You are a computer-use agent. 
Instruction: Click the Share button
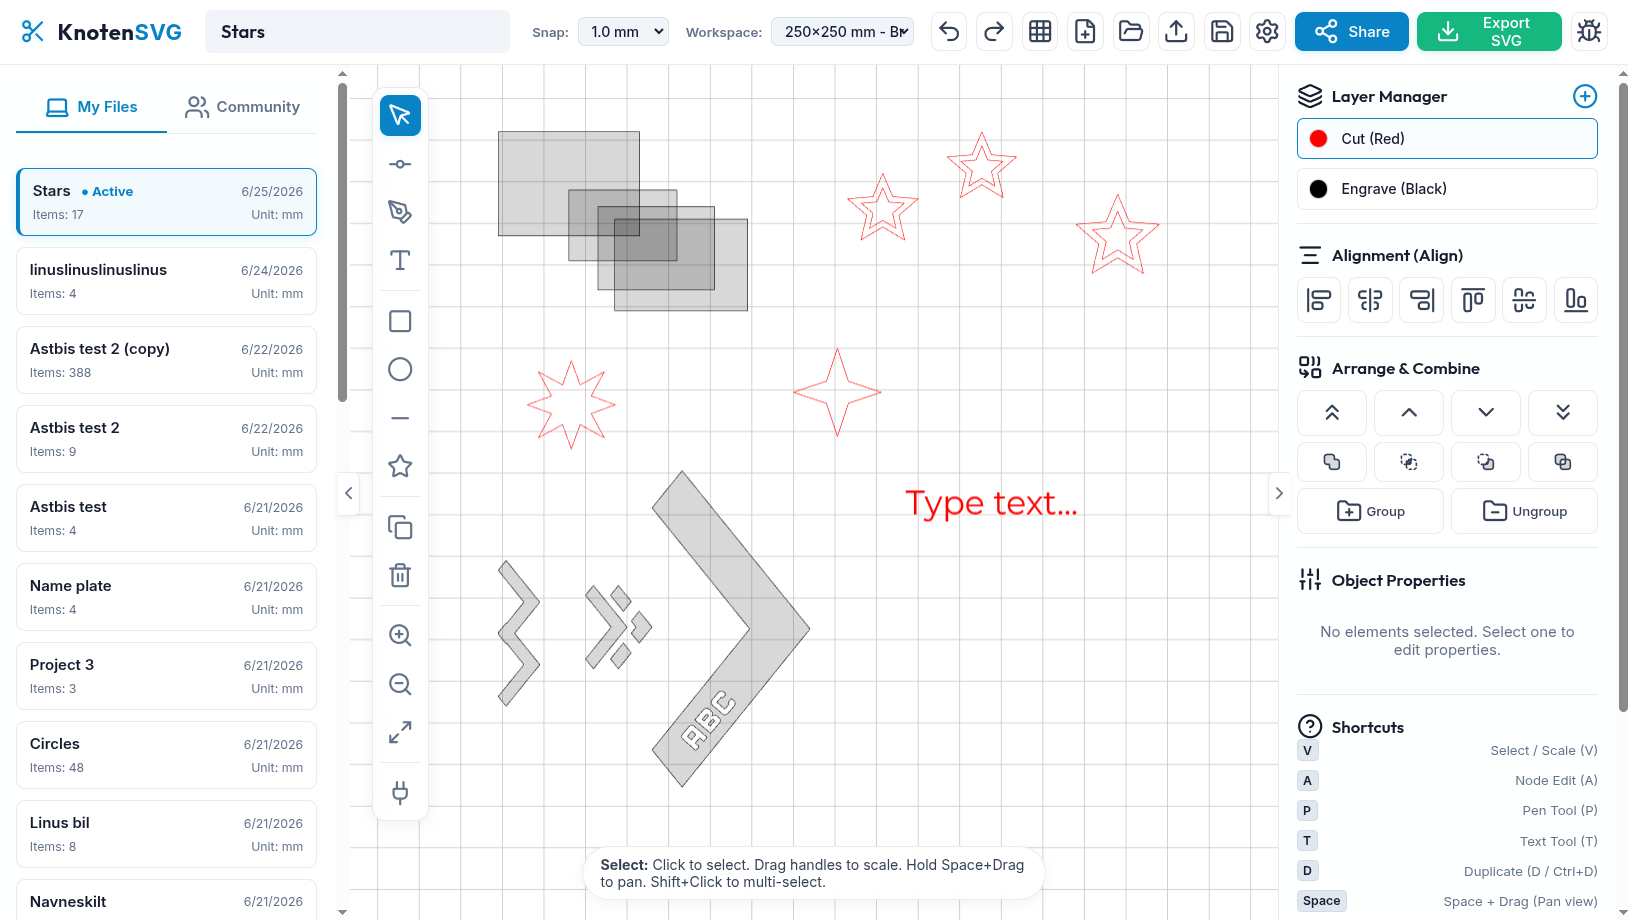point(1352,32)
